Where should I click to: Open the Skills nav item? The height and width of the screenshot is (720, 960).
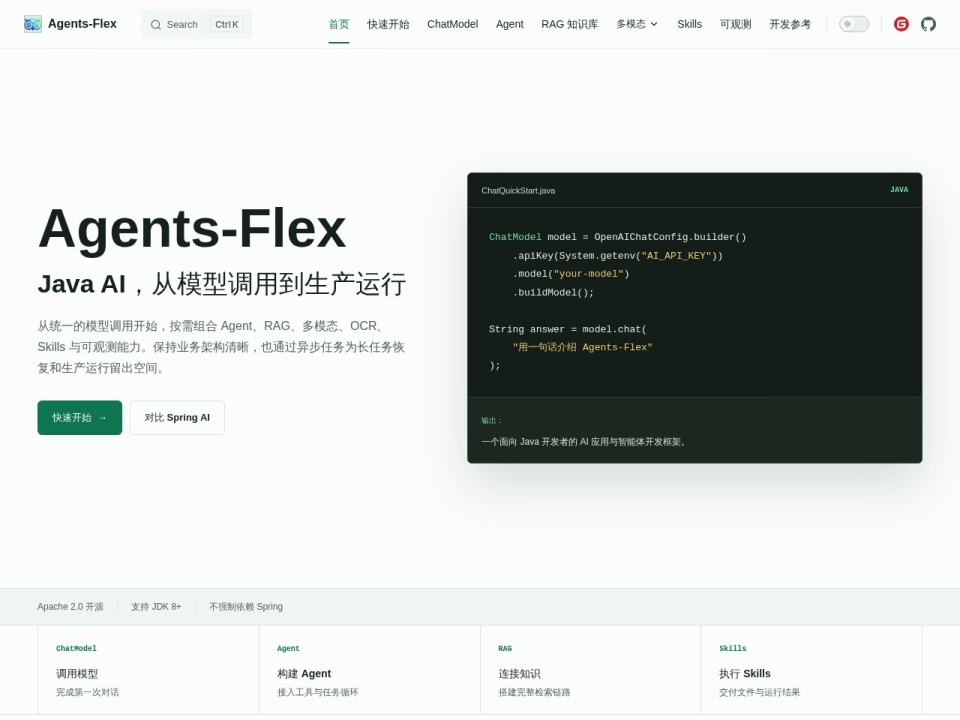point(689,24)
